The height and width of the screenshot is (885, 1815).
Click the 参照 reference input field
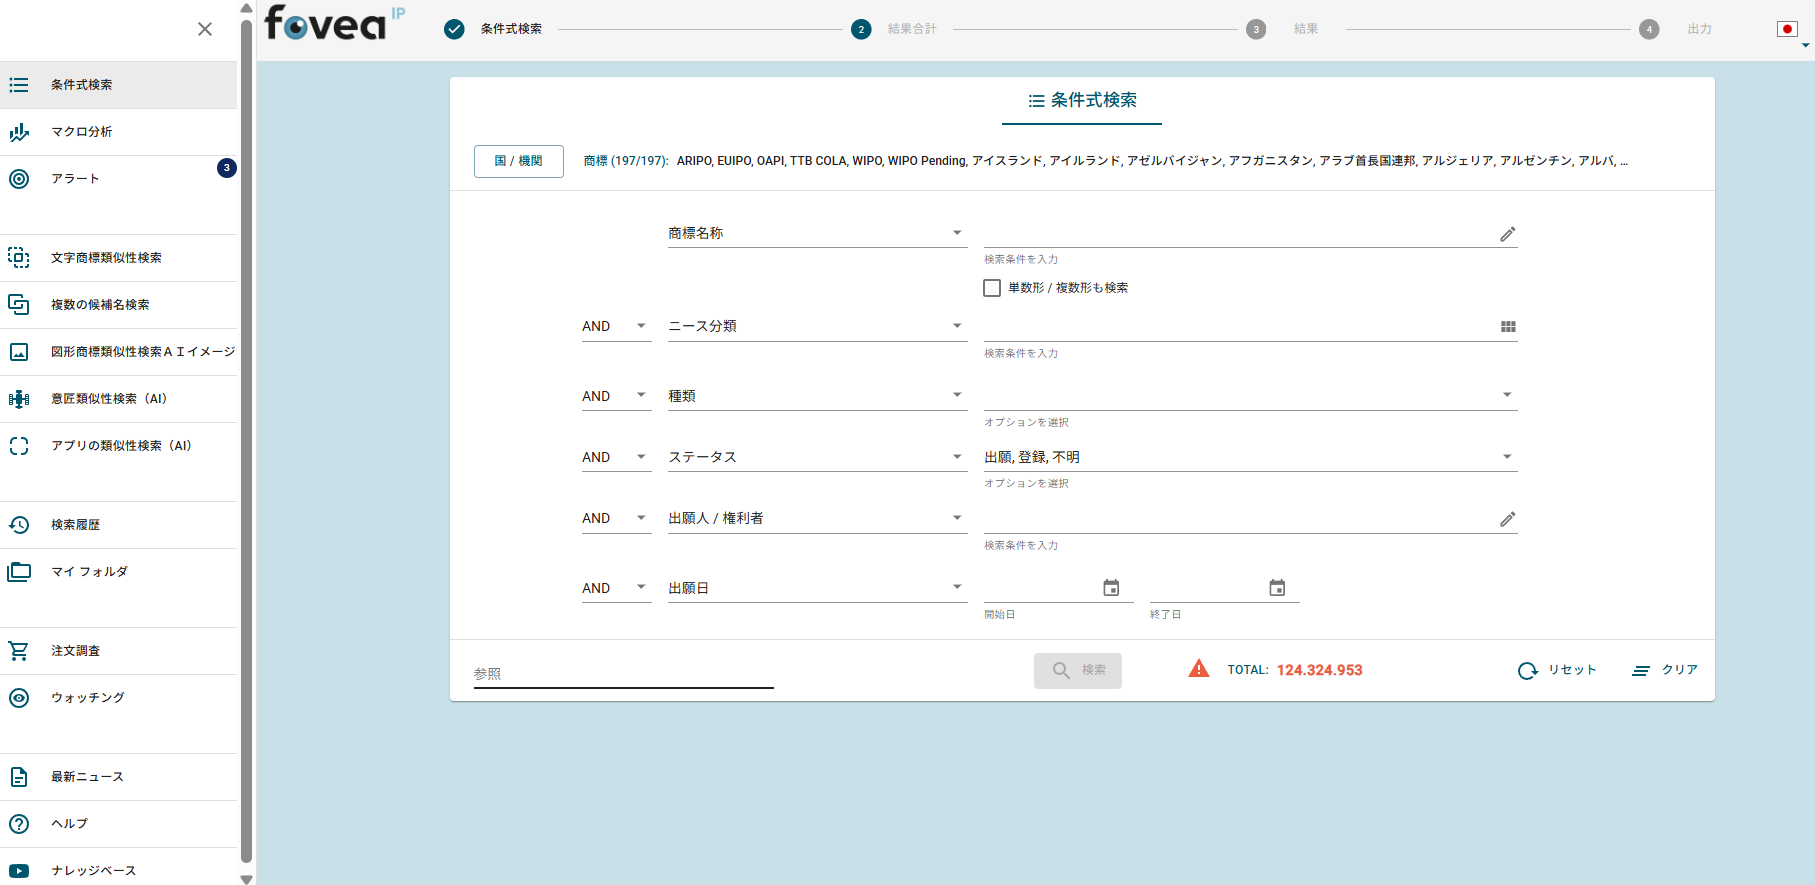(623, 674)
